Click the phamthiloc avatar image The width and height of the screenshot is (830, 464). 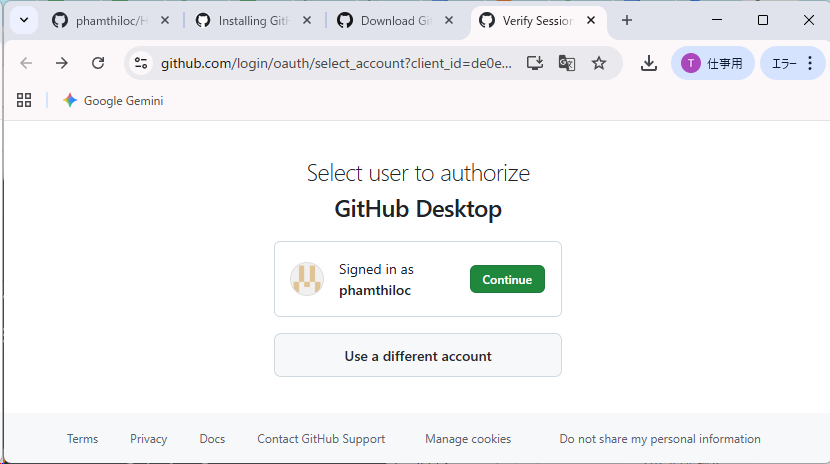coord(307,279)
